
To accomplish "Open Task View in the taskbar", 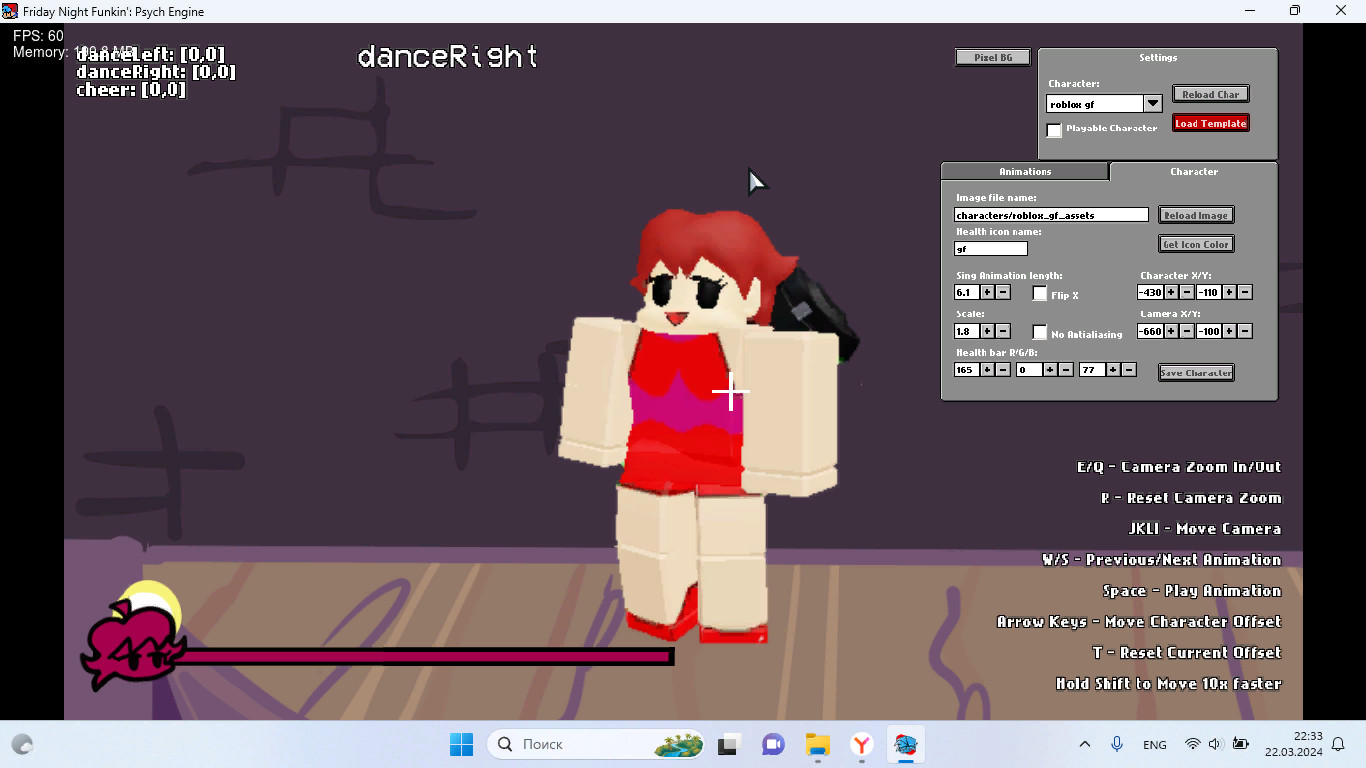I will click(x=729, y=744).
